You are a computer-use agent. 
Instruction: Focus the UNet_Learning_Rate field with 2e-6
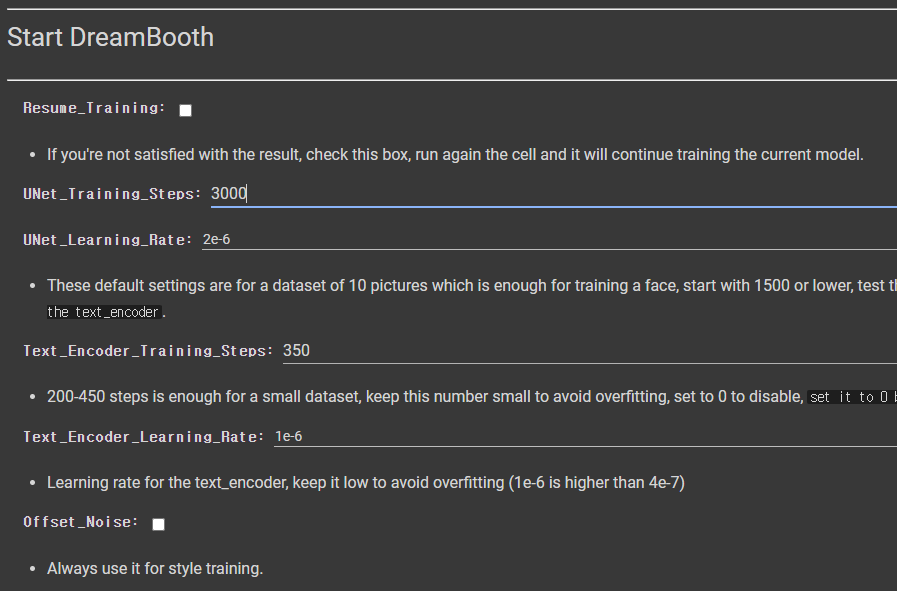click(549, 239)
